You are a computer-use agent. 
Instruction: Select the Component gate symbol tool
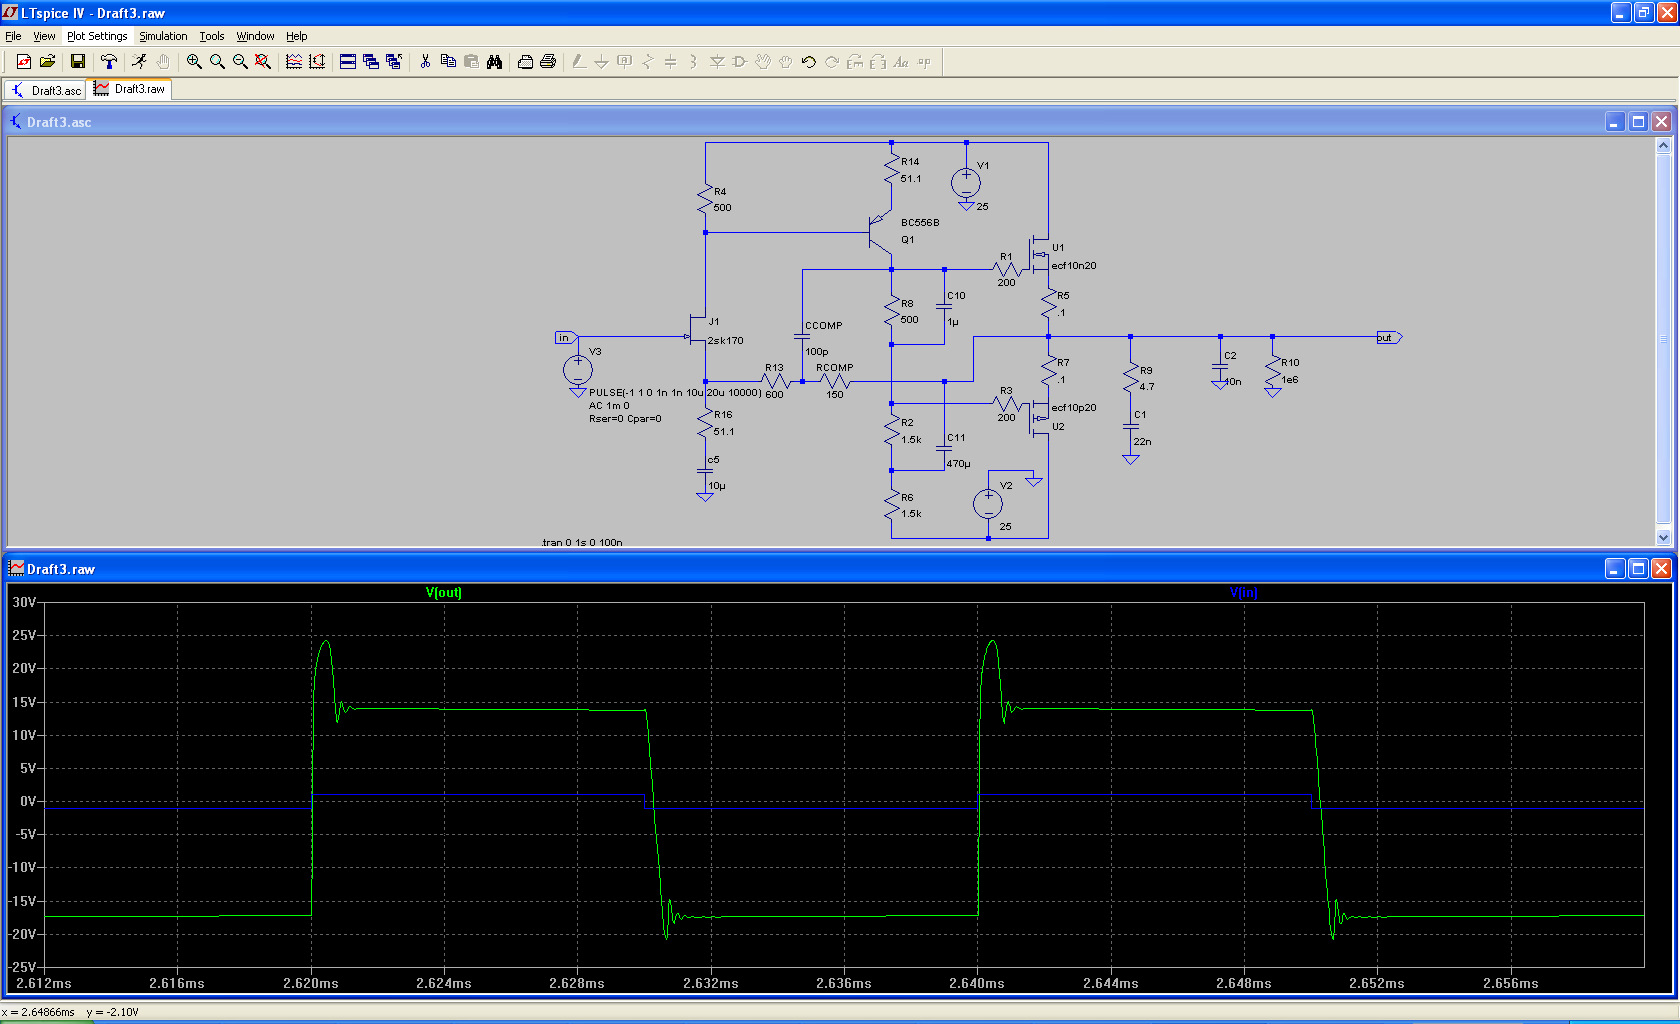tap(740, 62)
